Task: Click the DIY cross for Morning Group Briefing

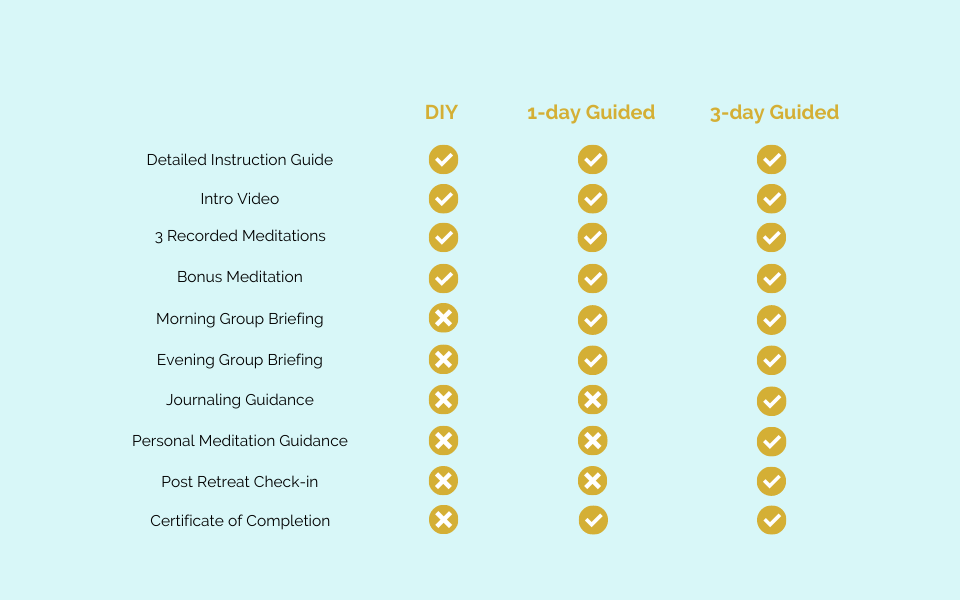Action: point(443,318)
